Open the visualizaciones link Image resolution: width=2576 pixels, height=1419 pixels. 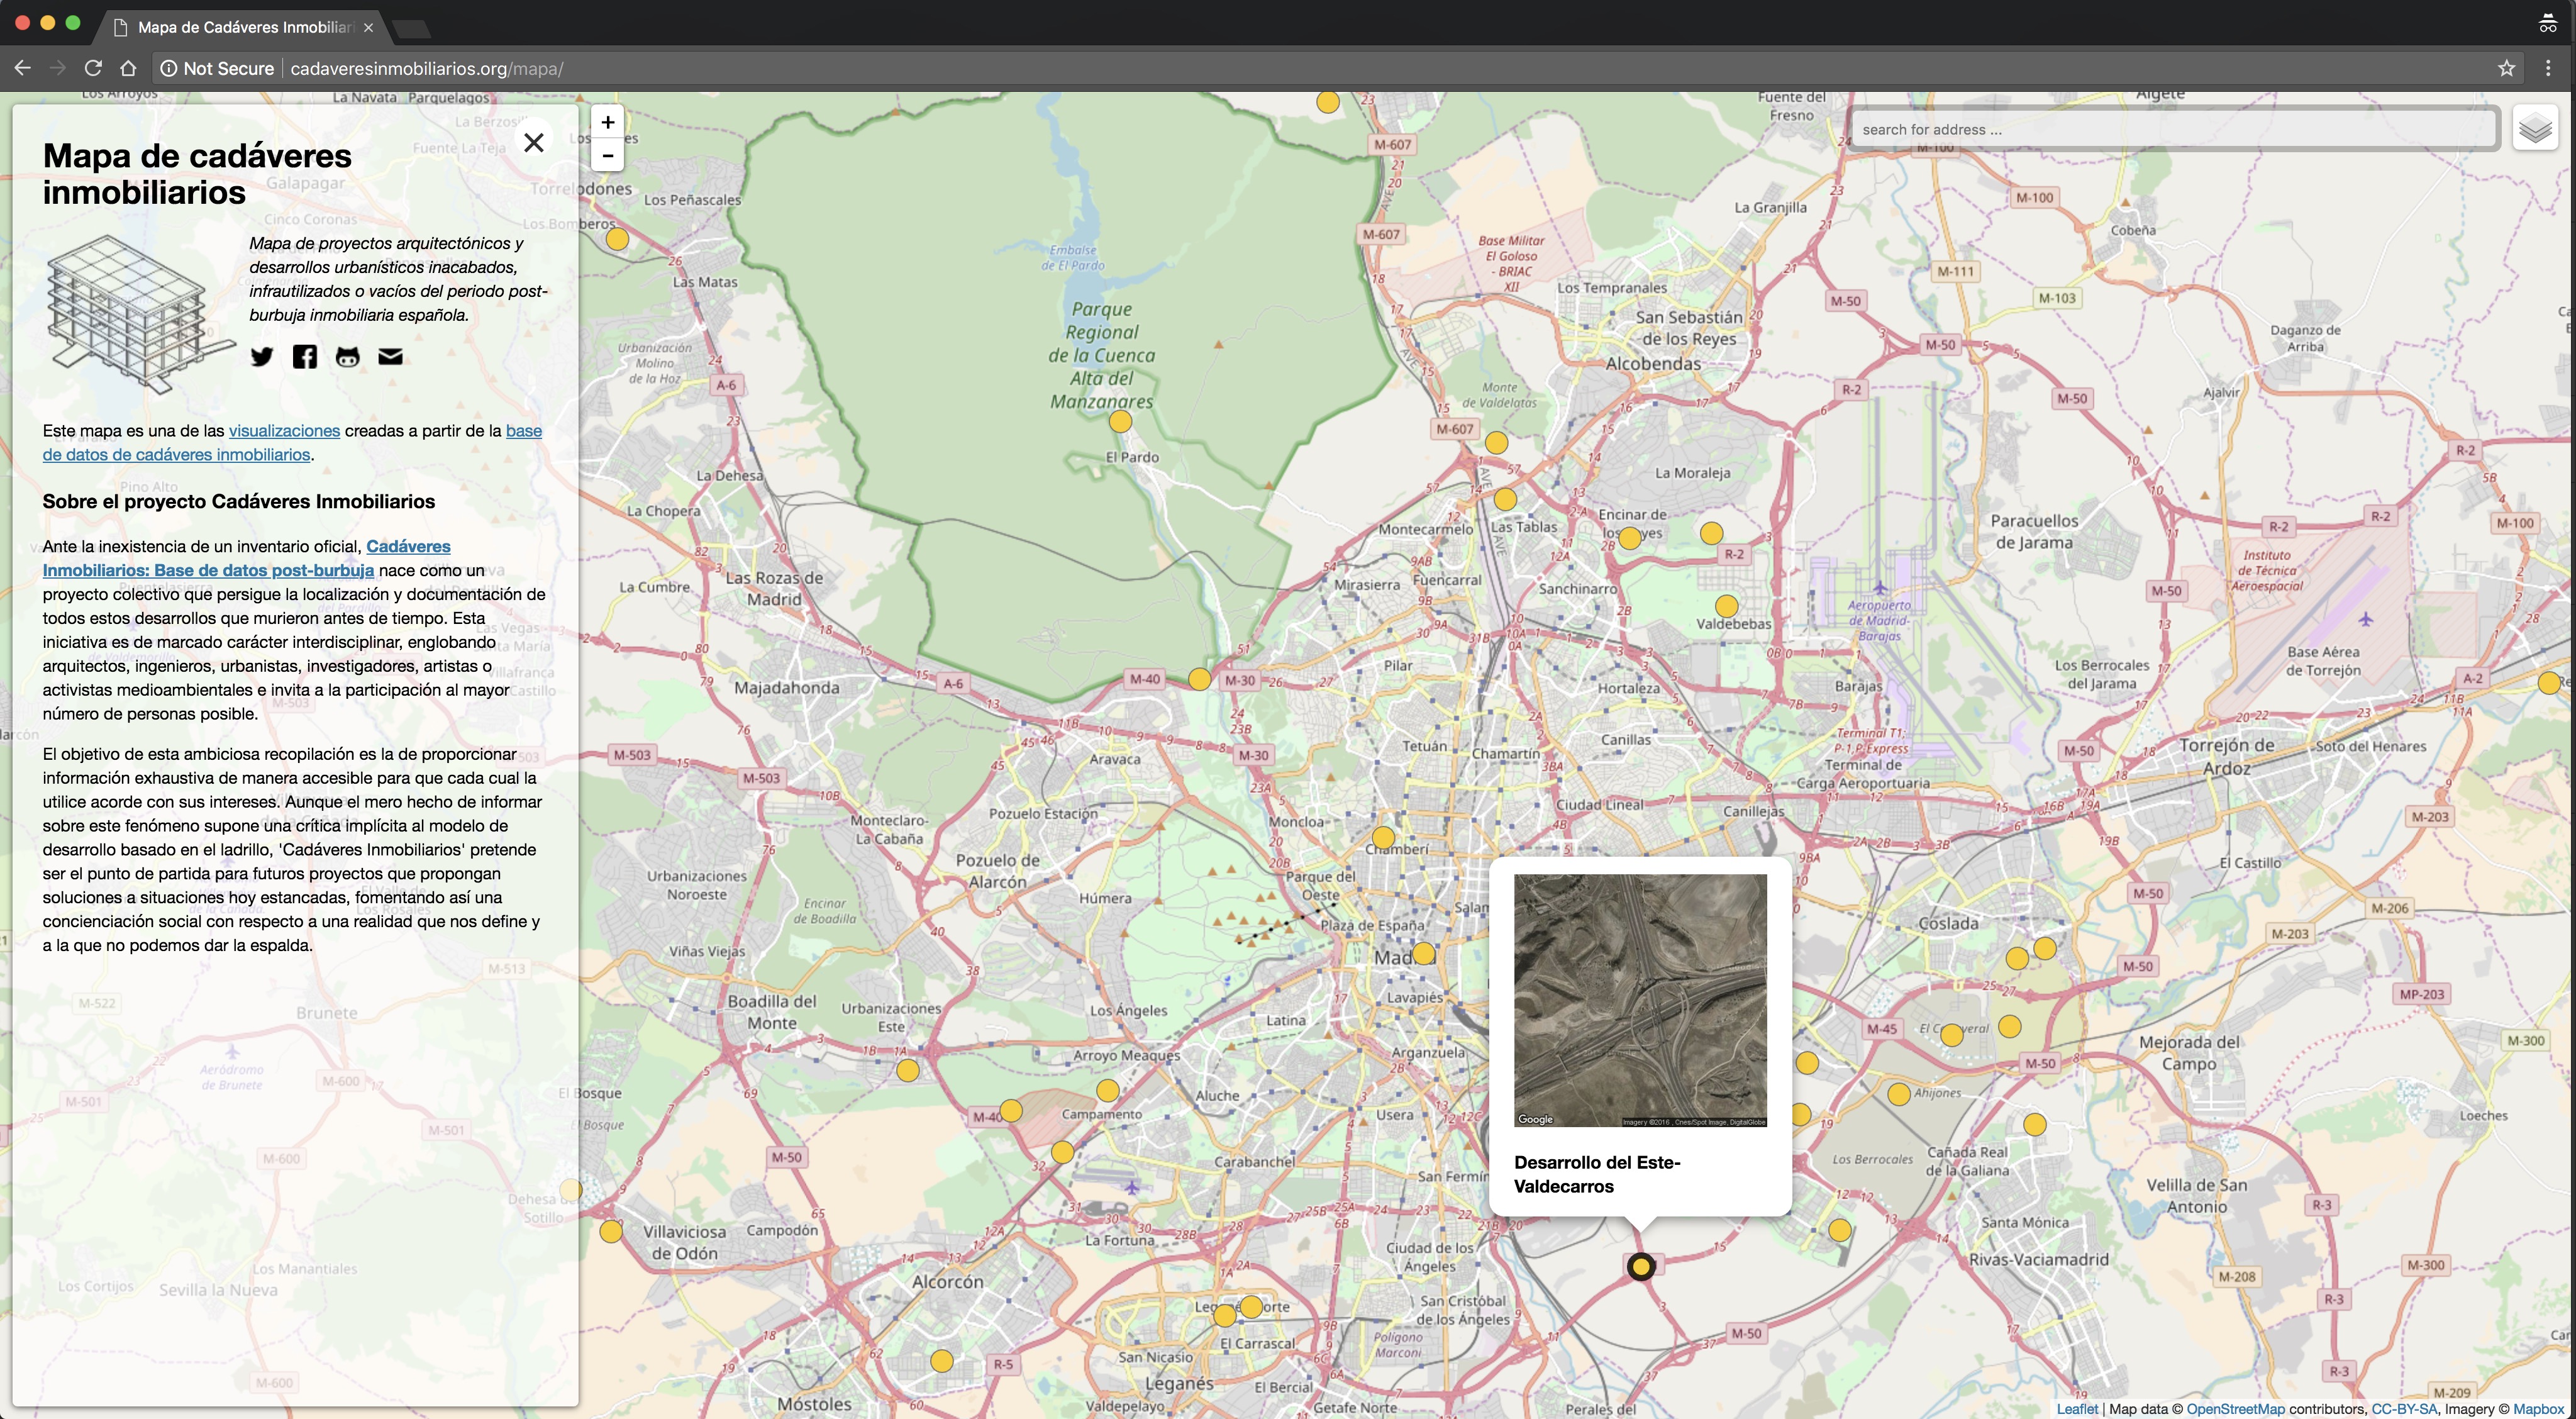pyautogui.click(x=284, y=430)
